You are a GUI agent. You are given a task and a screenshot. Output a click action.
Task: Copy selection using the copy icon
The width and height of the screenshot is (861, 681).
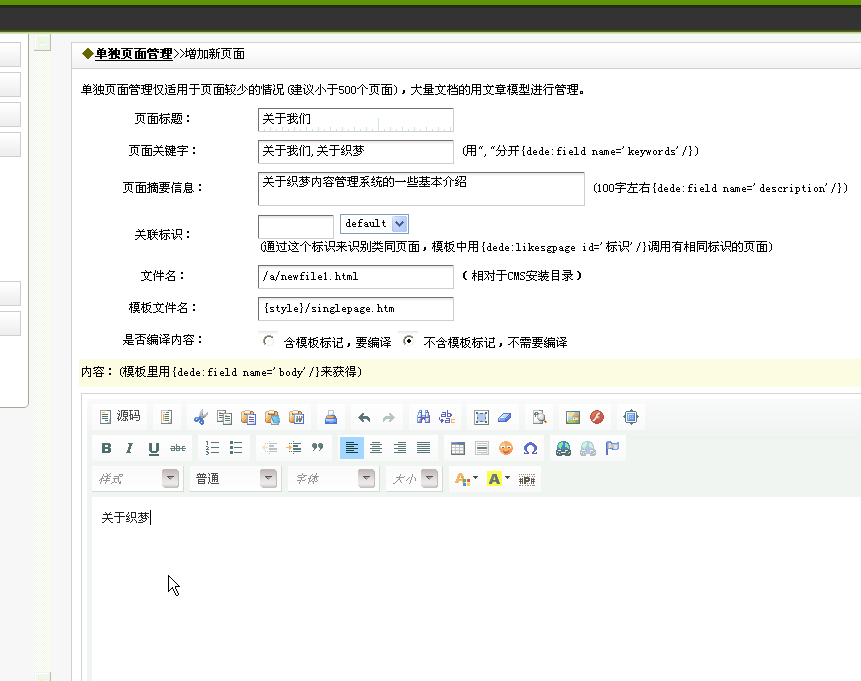(x=224, y=417)
